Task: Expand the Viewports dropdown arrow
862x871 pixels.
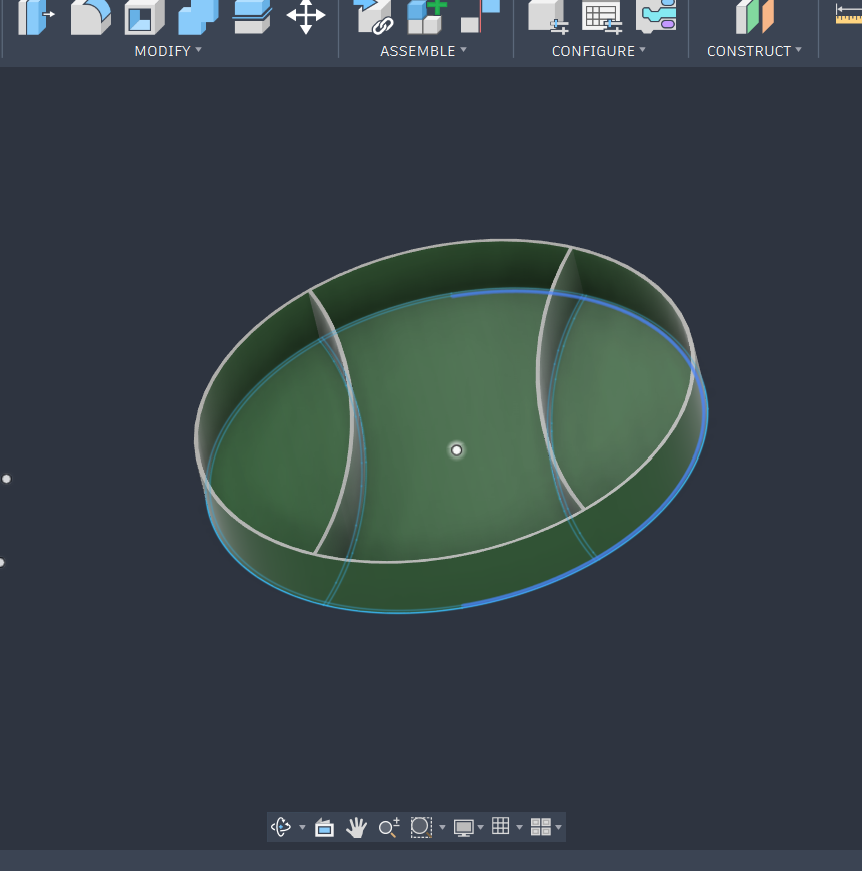Action: tap(558, 828)
